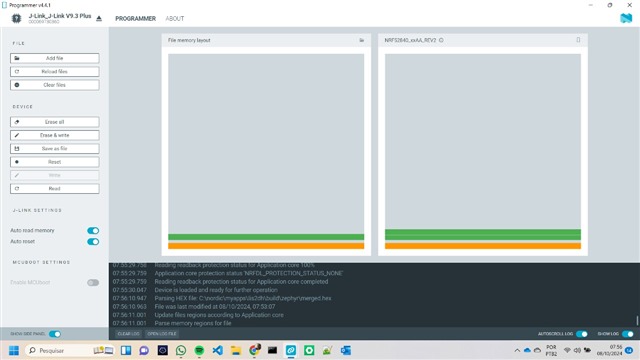This screenshot has width=640, height=360.
Task: Eject the J-Link V9.3 Plus device
Action: coord(99,18)
